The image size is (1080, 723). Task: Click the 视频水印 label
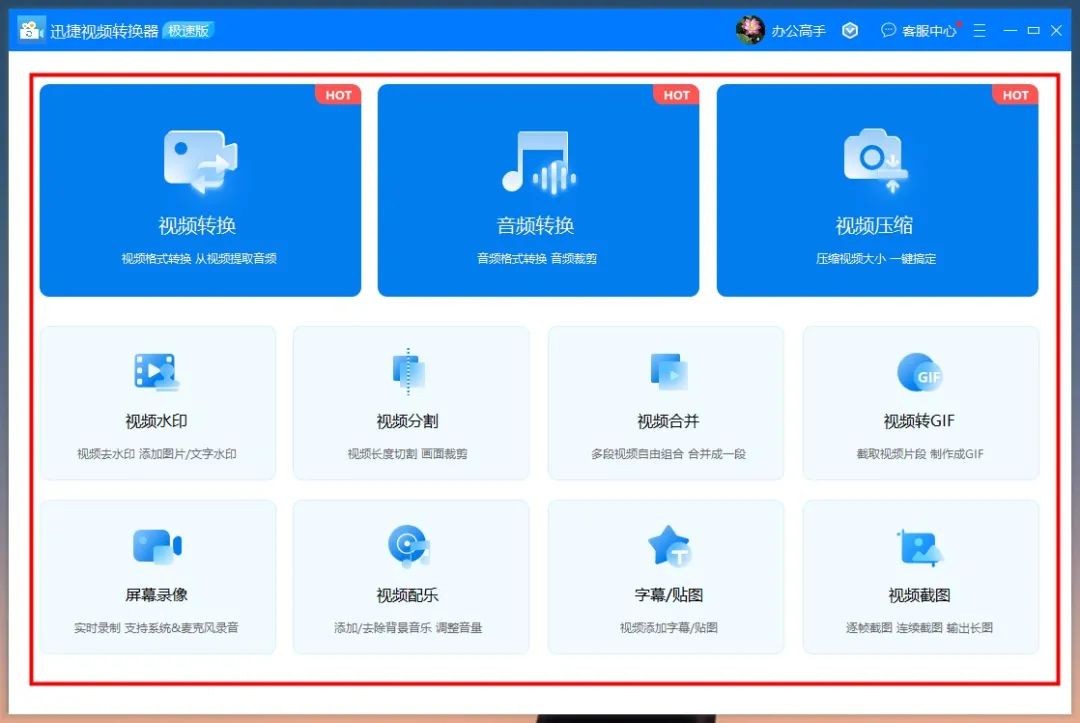[x=156, y=421]
